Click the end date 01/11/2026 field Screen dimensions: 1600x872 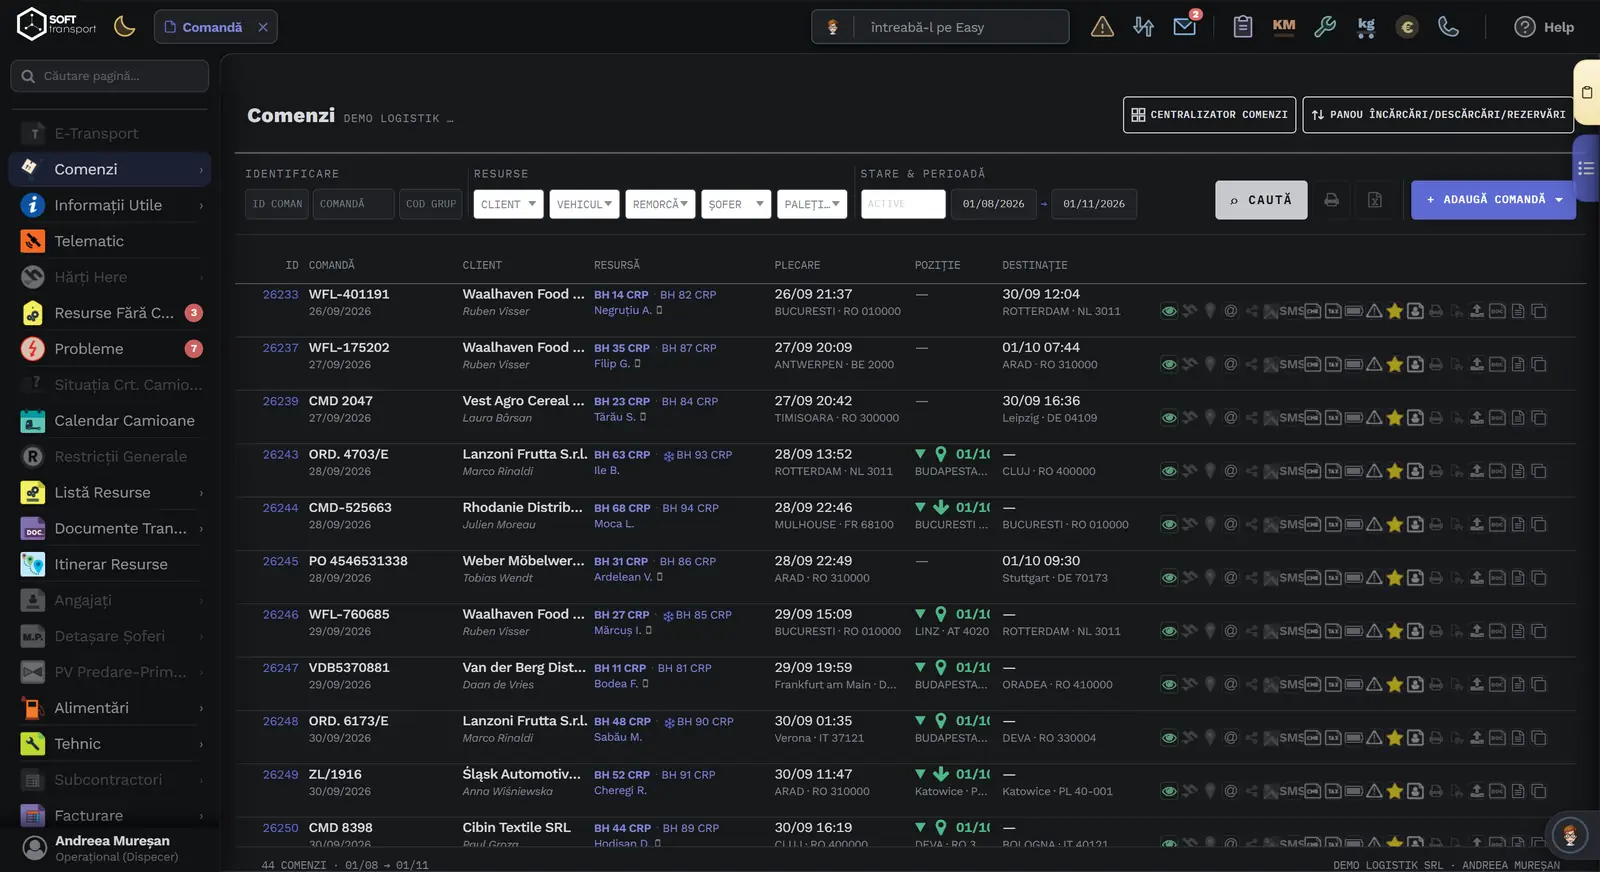click(1094, 204)
